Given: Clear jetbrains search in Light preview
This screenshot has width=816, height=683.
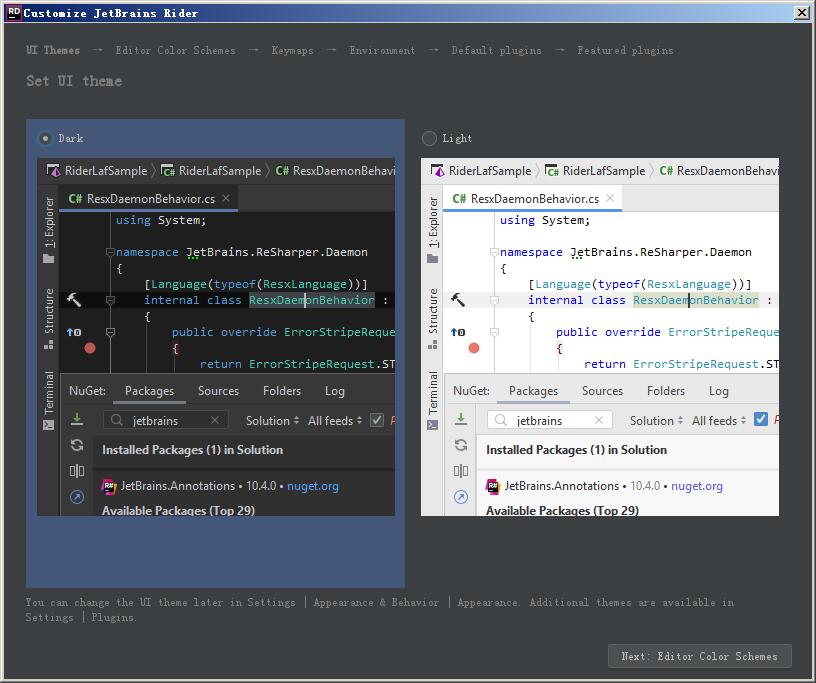Looking at the screenshot, I should [599, 420].
